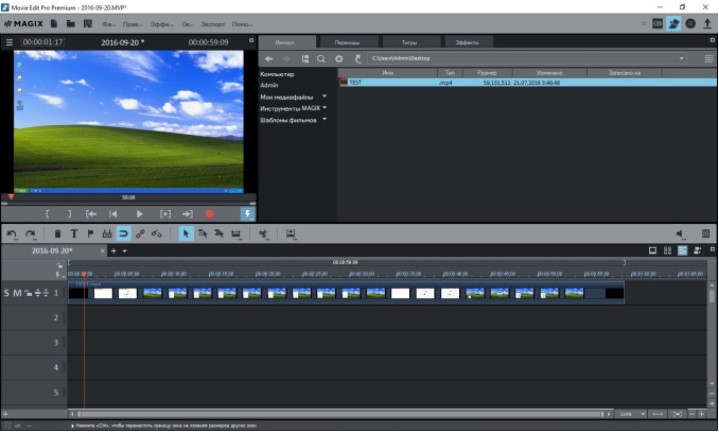This screenshot has height=432, width=719.
Task: Expand the Мои медиафайлы dropdown
Action: point(325,96)
